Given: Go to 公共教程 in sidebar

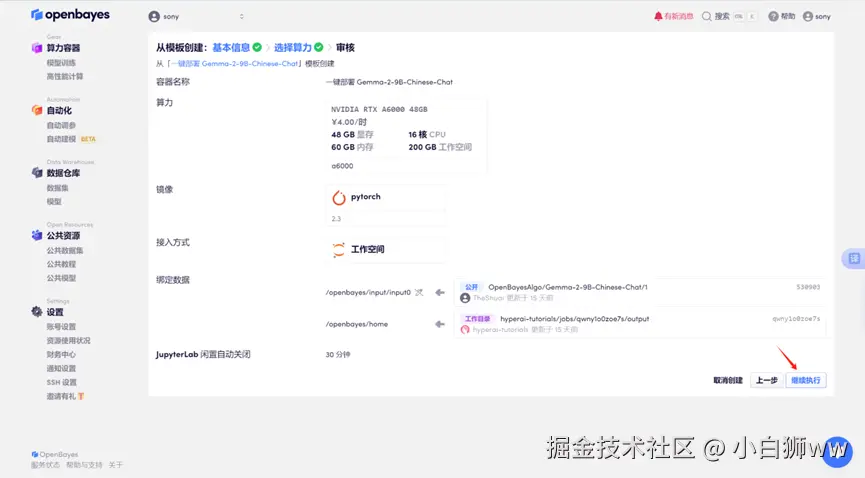Looking at the screenshot, I should tap(61, 264).
